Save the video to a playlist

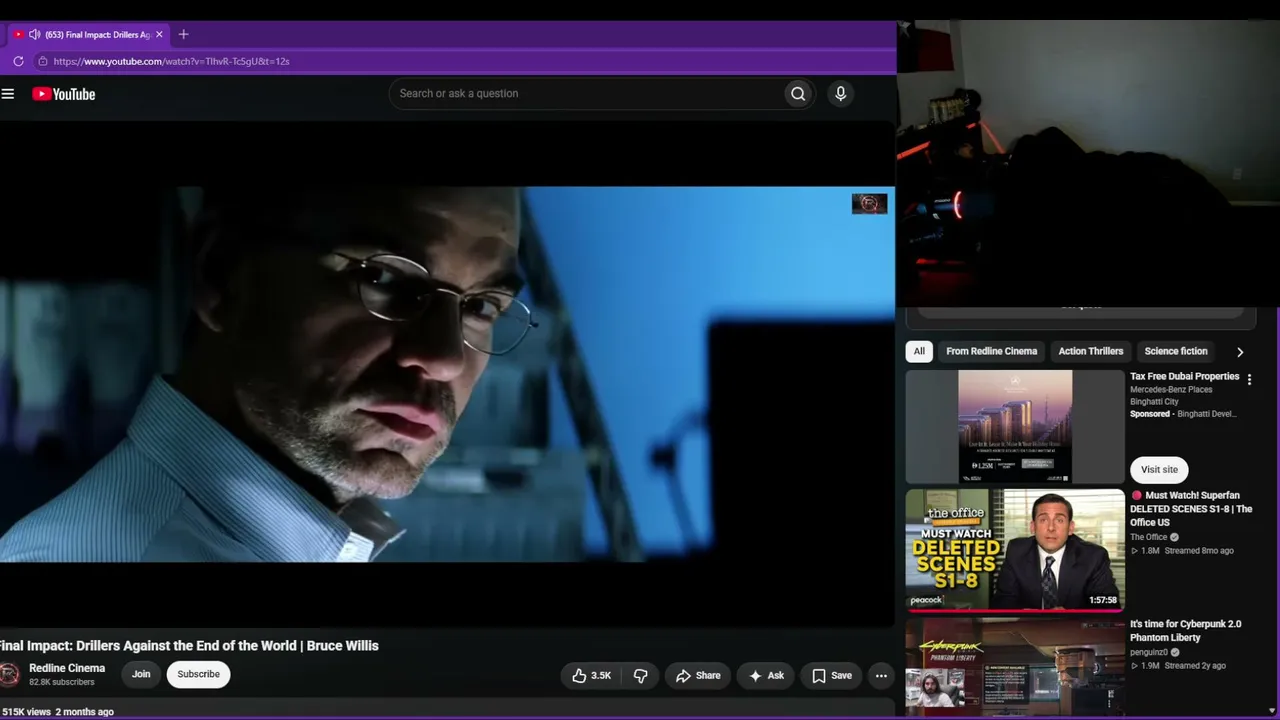click(832, 676)
